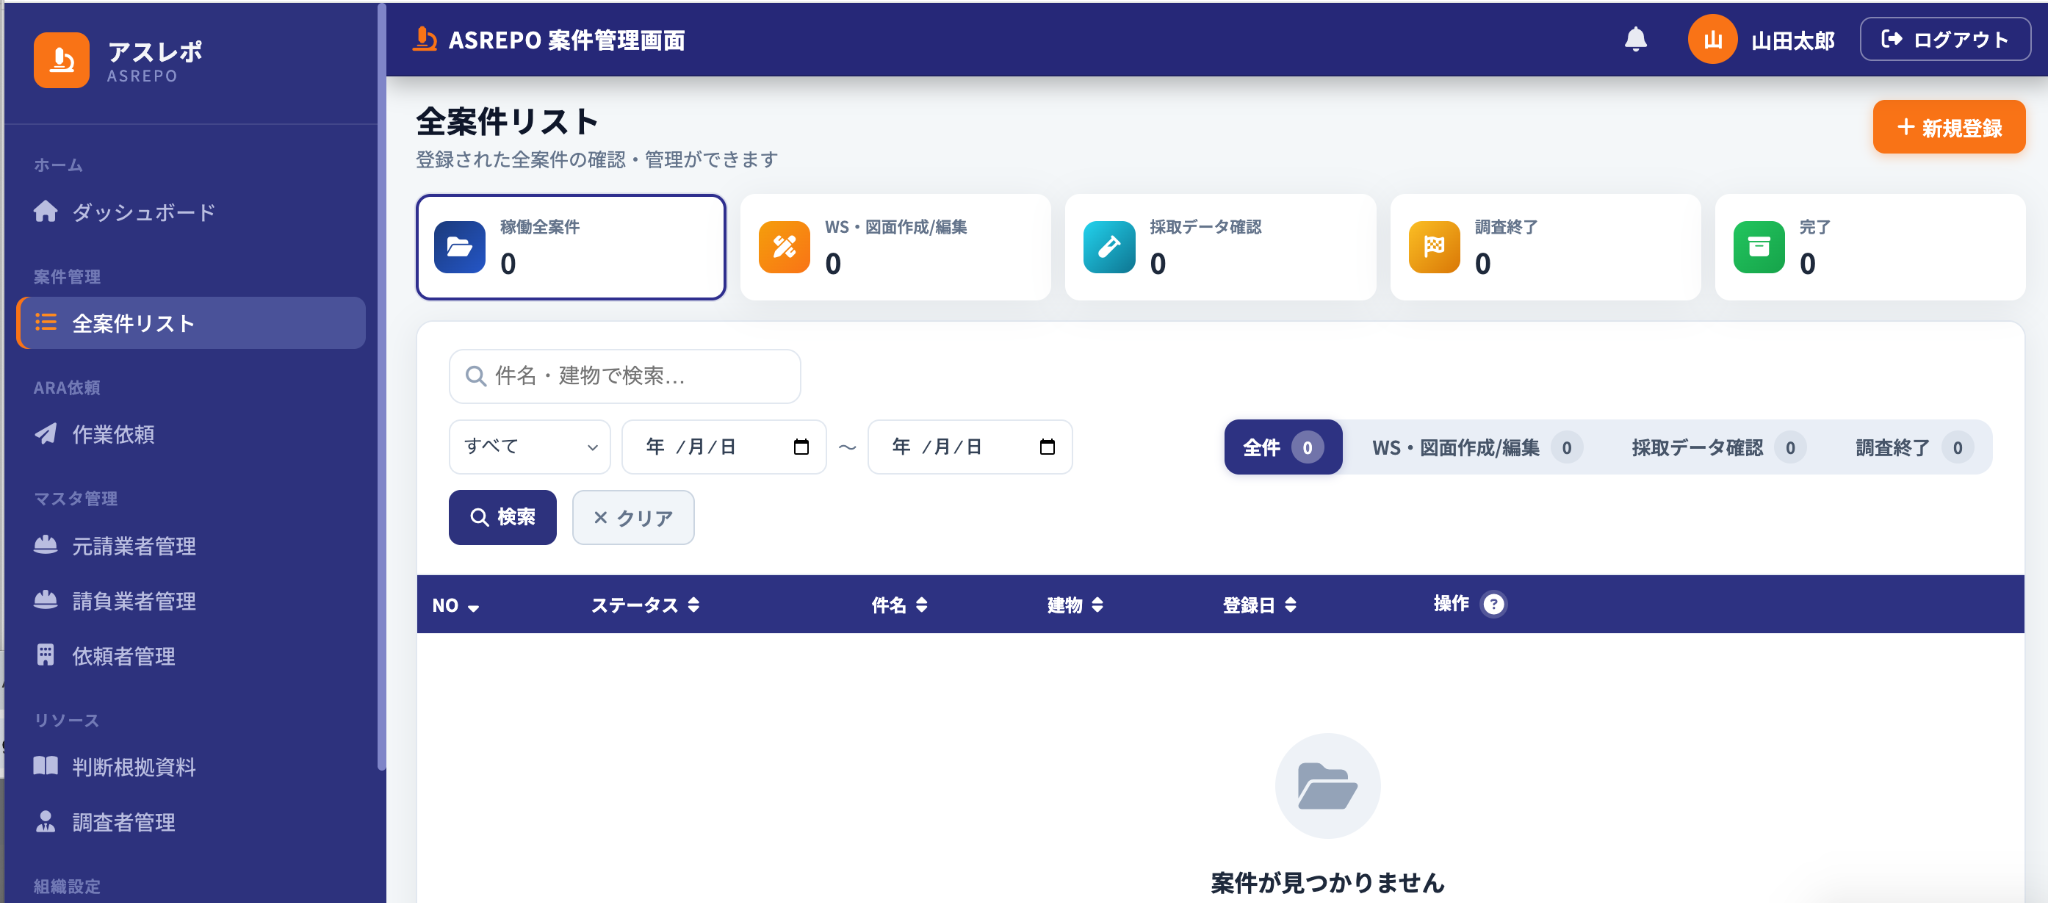Sort the table by ステータス column
This screenshot has width=2048, height=903.
click(x=645, y=605)
